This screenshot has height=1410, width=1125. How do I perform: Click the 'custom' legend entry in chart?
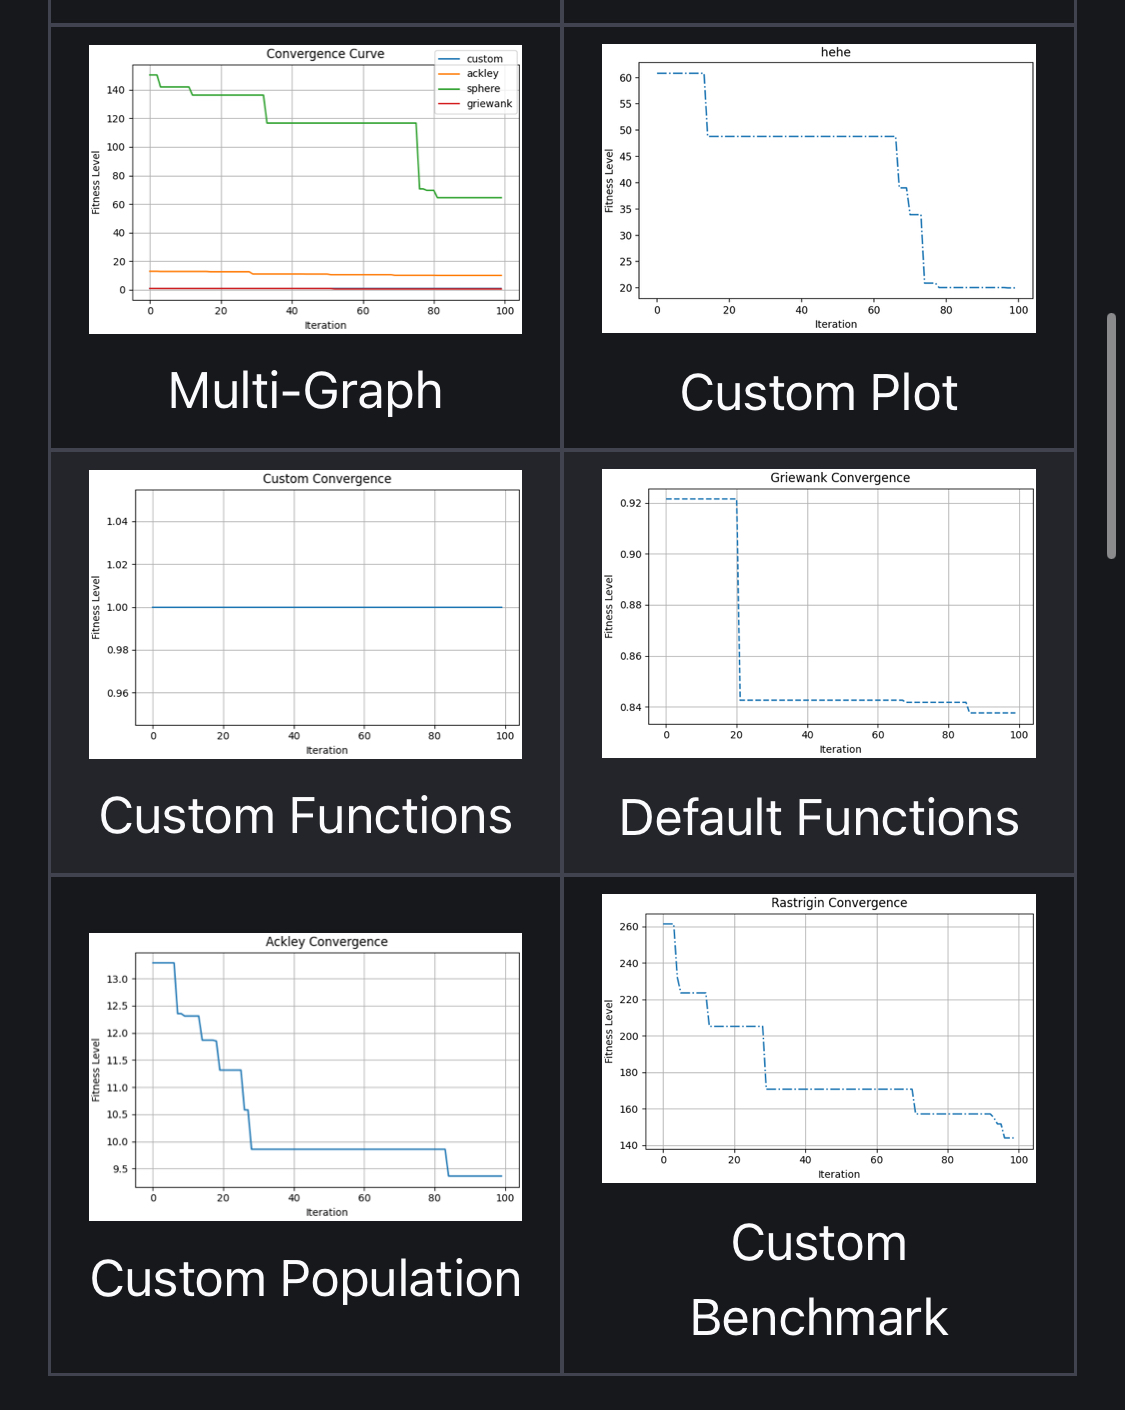(484, 59)
